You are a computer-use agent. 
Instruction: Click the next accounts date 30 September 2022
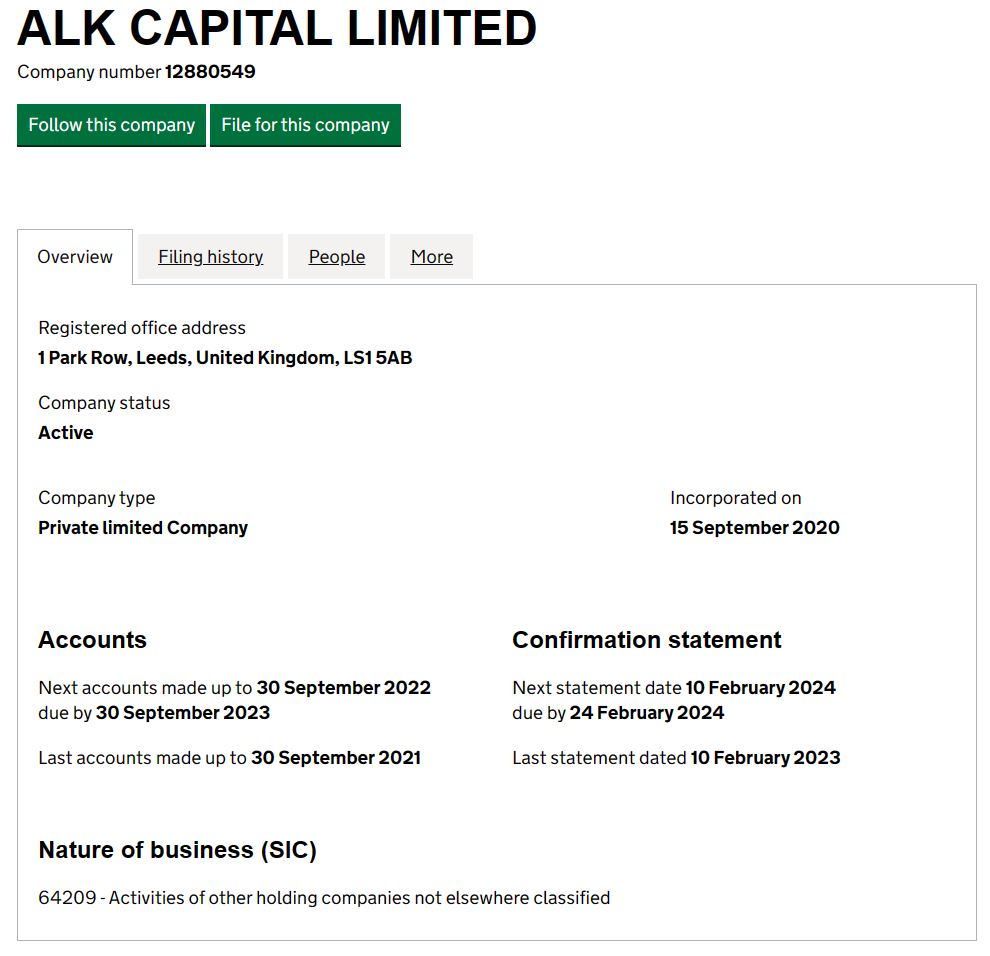(x=343, y=688)
